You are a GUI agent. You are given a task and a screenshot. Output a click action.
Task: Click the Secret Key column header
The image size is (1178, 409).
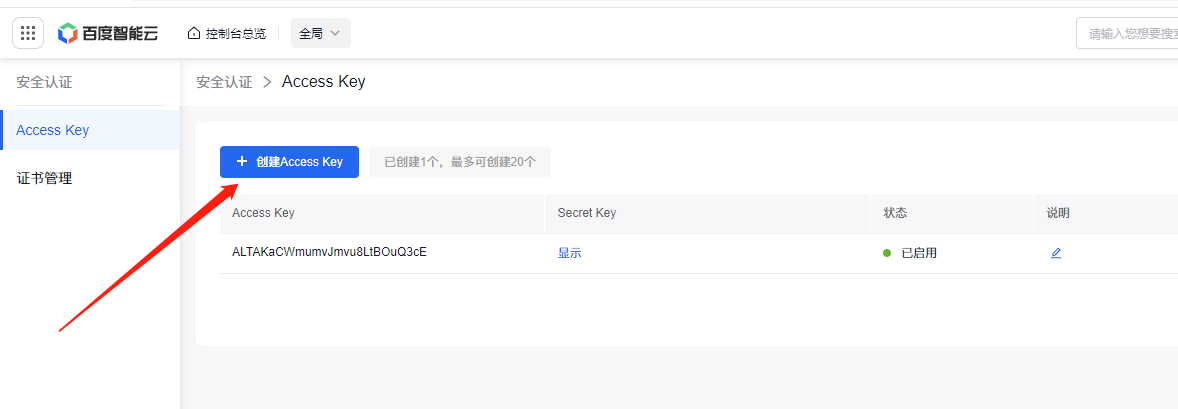(x=586, y=213)
